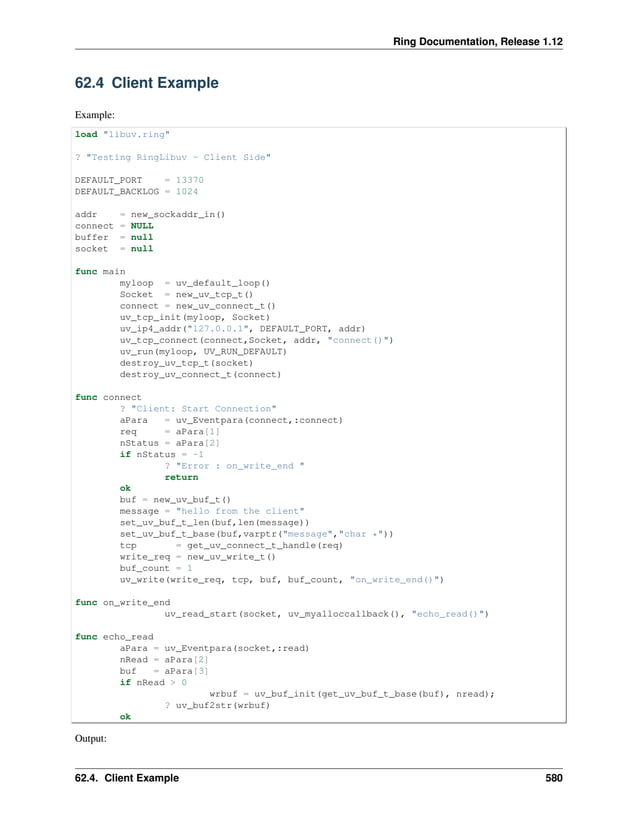Click the 'if nRead > 0' line

coord(153,682)
